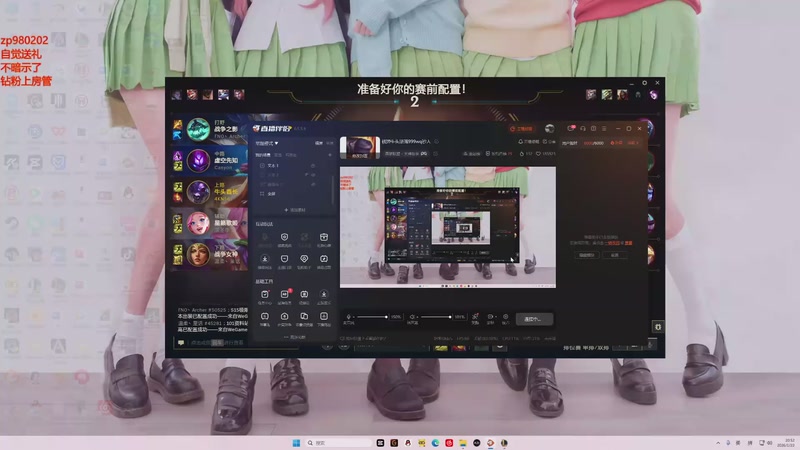
Task: Click the stream cover thumbnail
Action: pyautogui.click(x=360, y=147)
